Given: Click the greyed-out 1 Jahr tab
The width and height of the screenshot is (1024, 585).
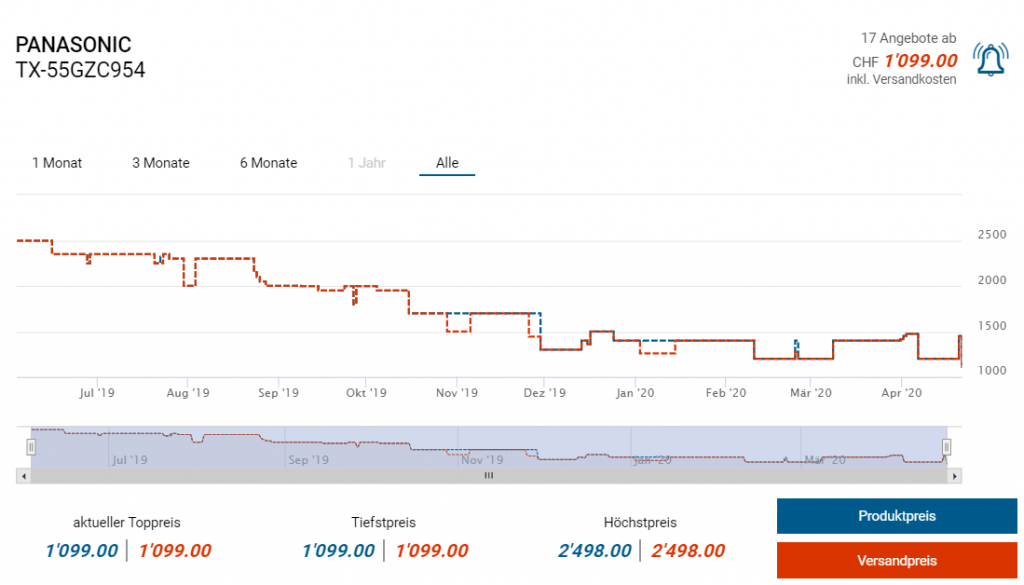Looking at the screenshot, I should [366, 163].
